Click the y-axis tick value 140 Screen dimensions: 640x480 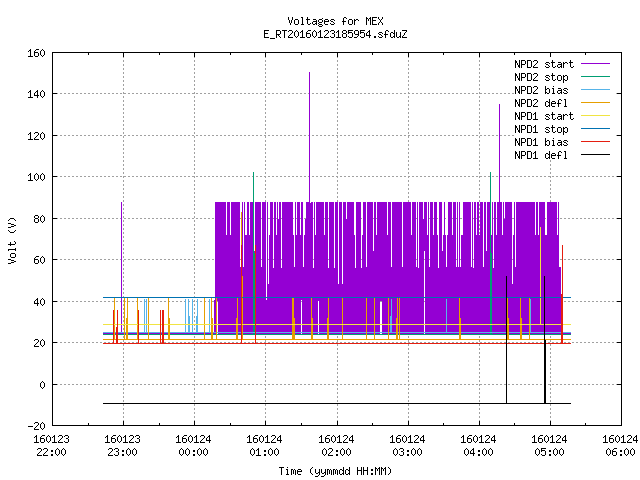(36, 94)
